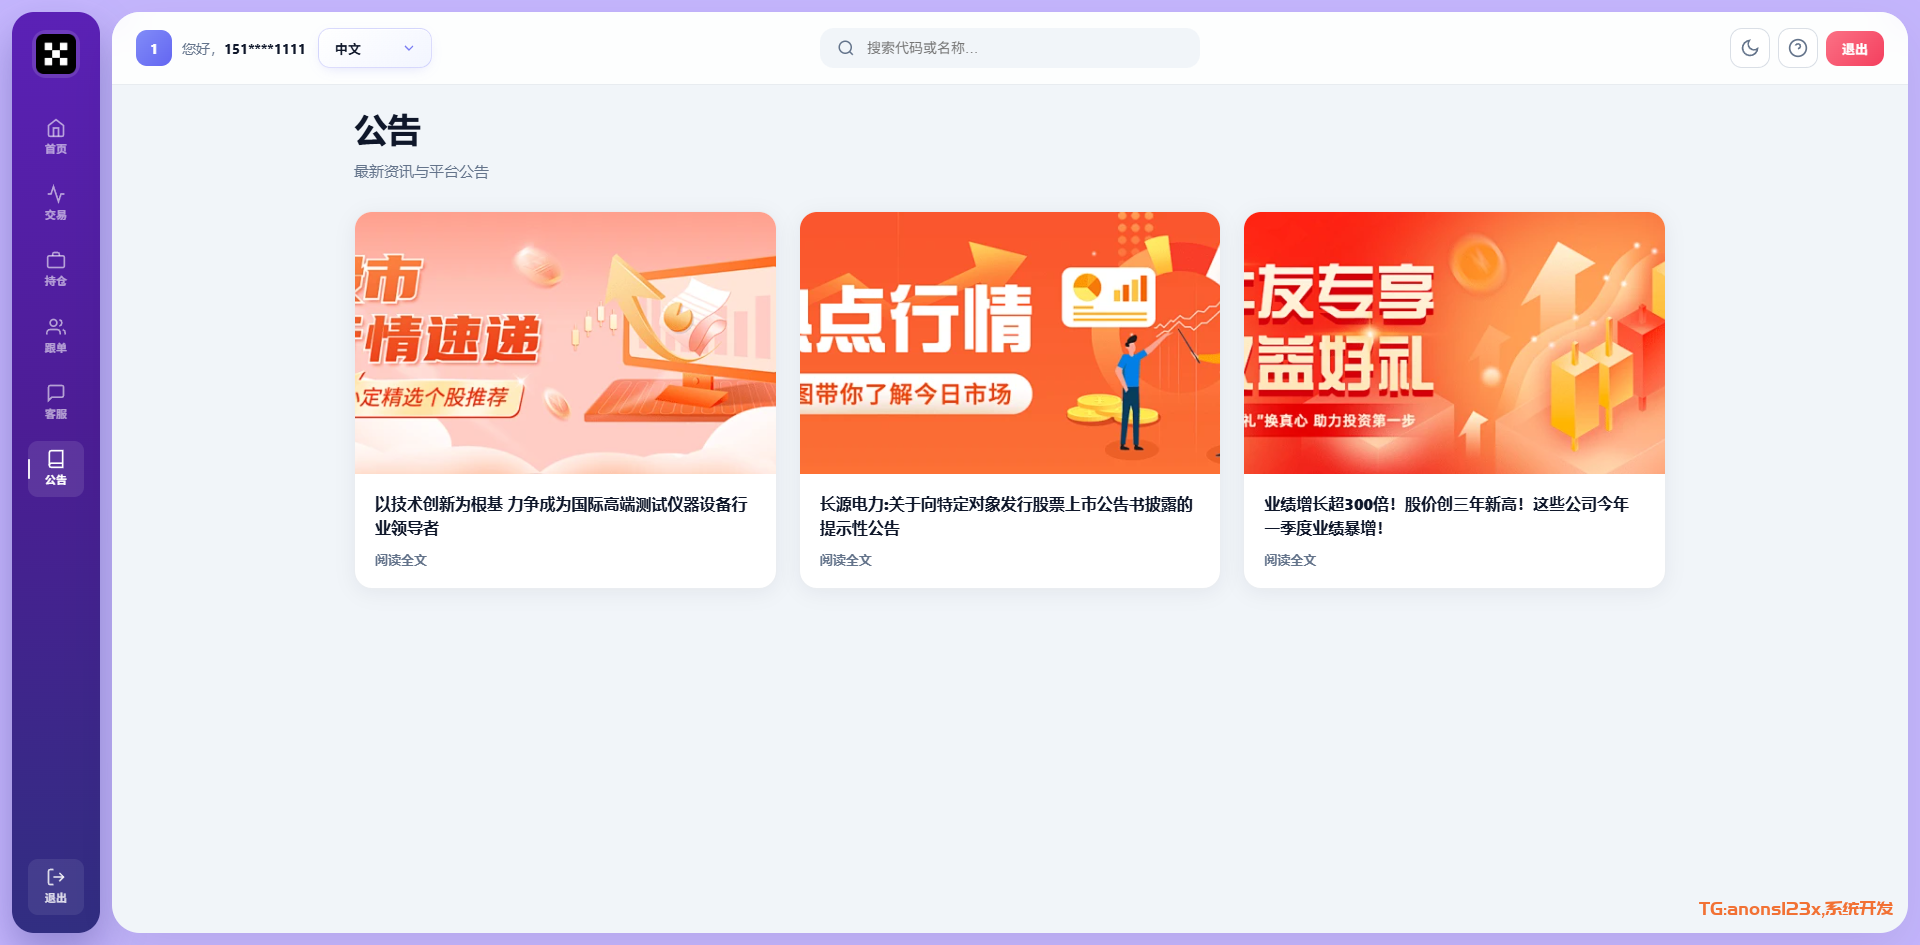Toggle dark mode with moon icon

point(1750,48)
